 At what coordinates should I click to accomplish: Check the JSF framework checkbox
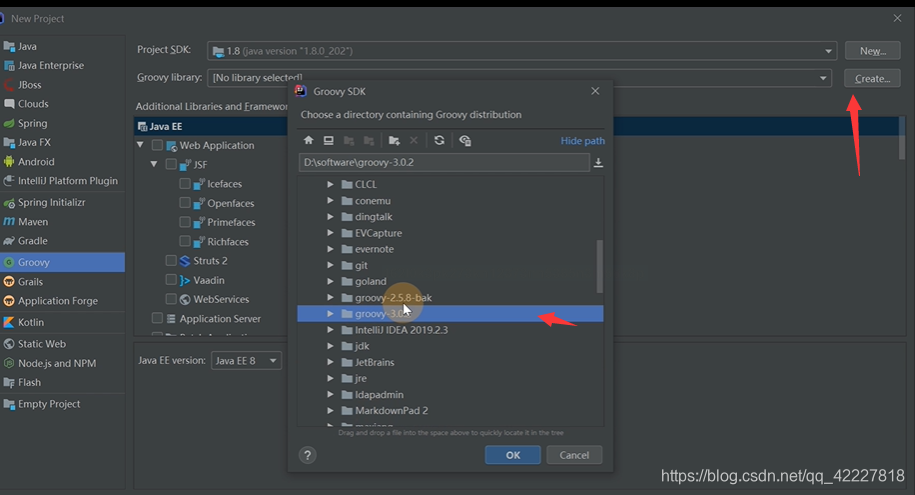click(x=171, y=164)
